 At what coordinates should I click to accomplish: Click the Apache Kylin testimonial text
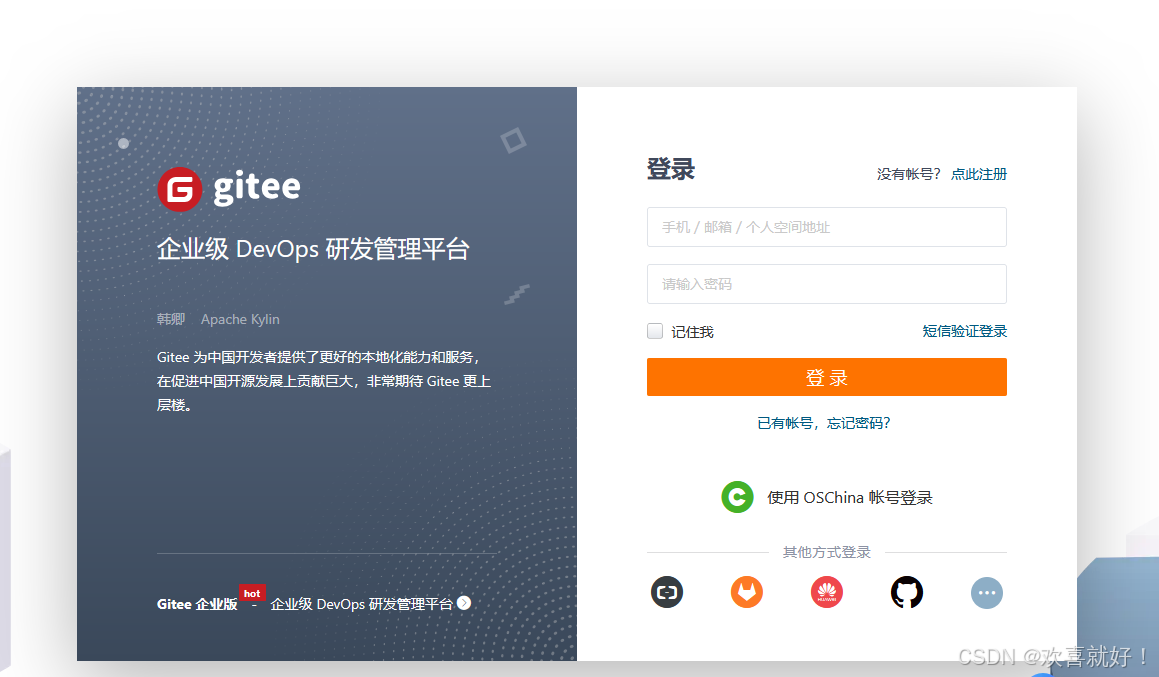240,319
